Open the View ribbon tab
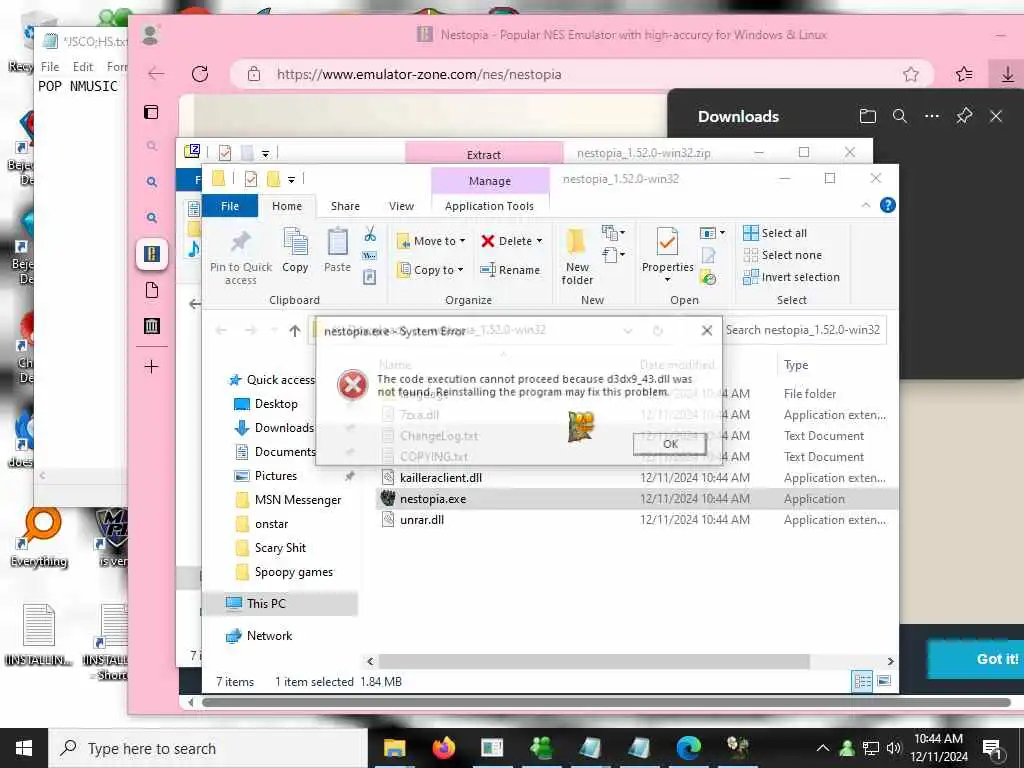 pos(401,206)
